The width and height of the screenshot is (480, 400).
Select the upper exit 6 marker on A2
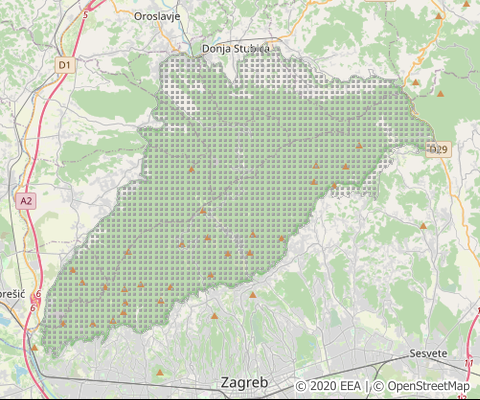38,294
